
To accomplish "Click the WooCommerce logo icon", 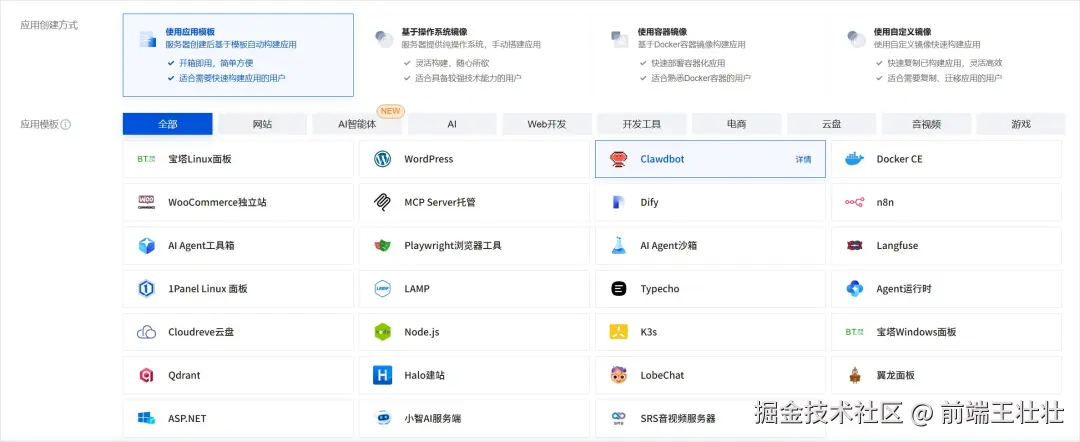I will tap(146, 202).
